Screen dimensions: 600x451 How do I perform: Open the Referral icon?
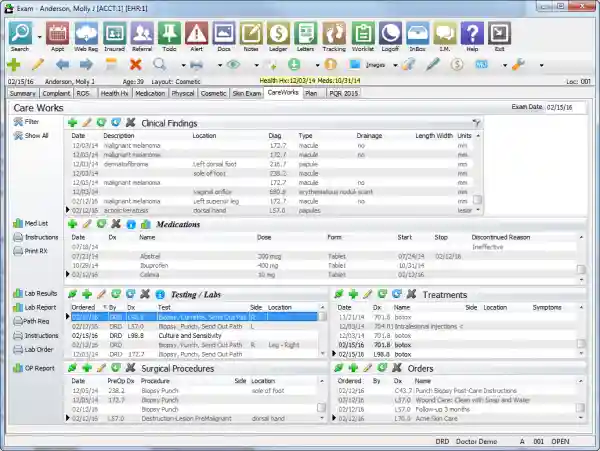pyautogui.click(x=142, y=33)
